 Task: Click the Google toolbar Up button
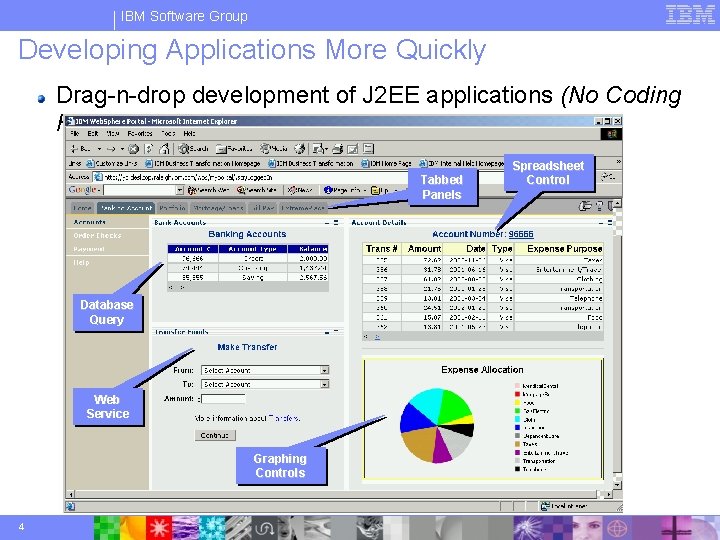click(380, 190)
